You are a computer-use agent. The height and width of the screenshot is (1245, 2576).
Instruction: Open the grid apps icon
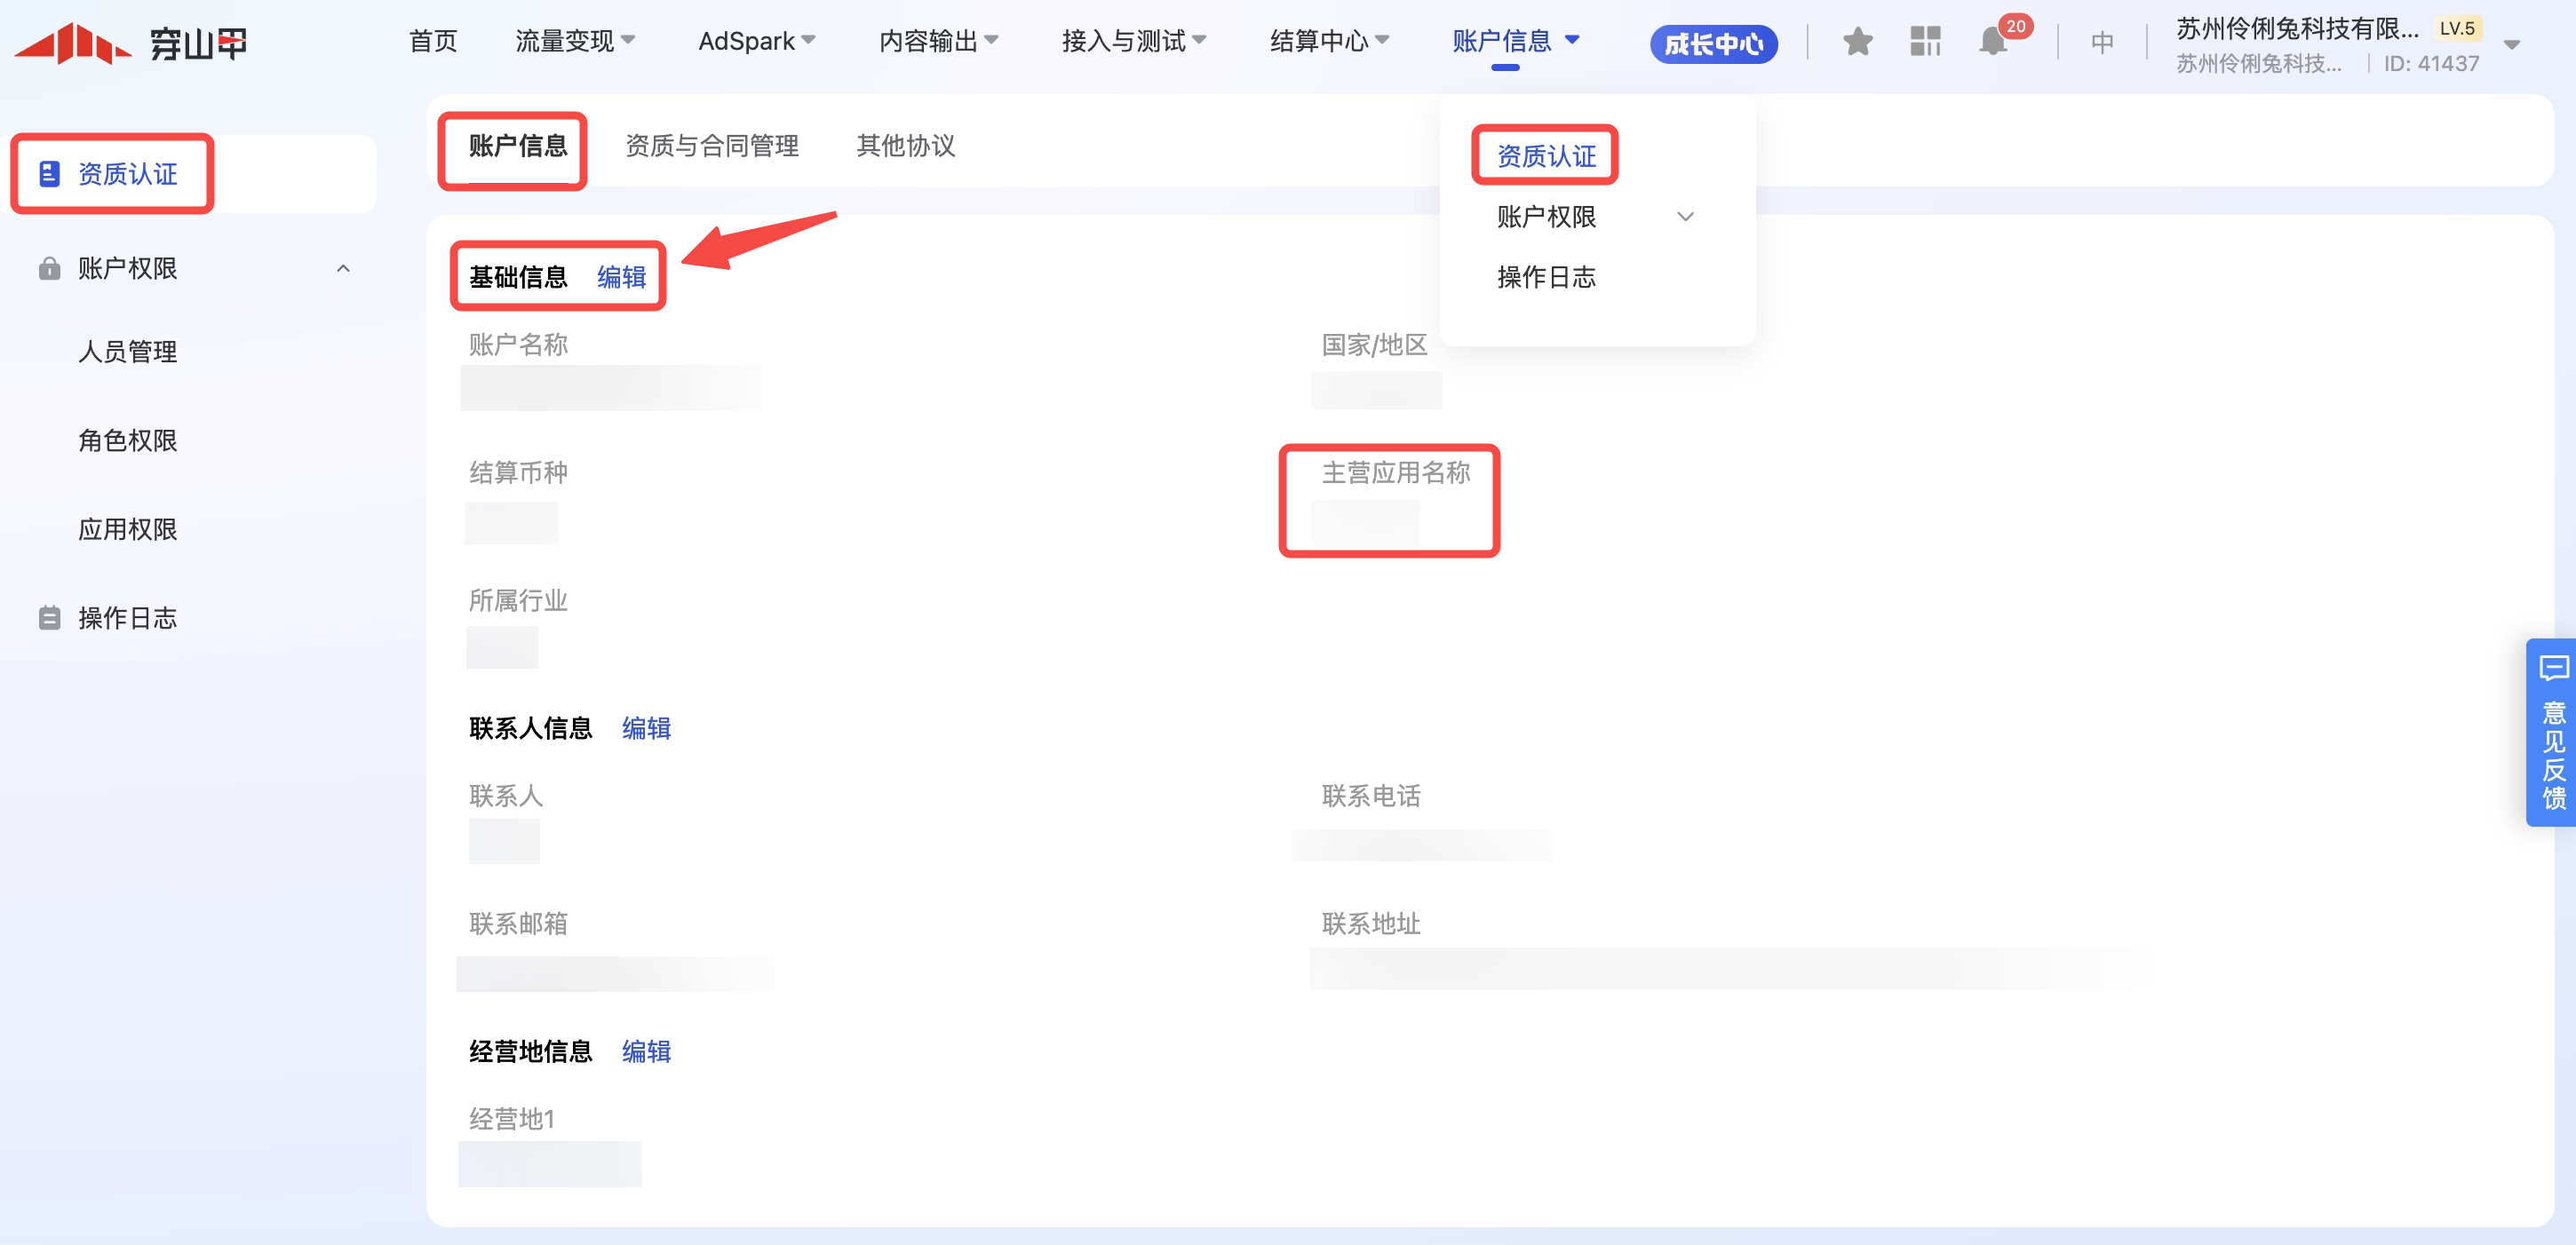[1924, 42]
